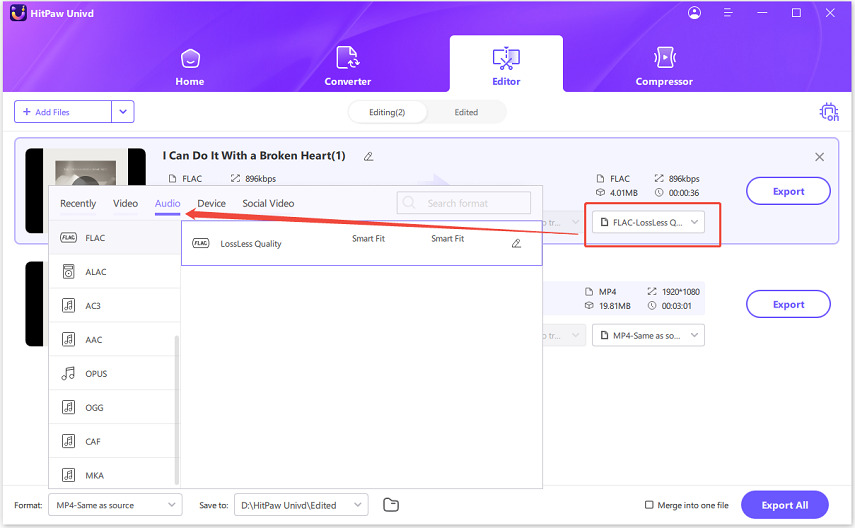Click the 4.01MB output size text
Viewport: 855px width, 528px height.
click(x=623, y=193)
